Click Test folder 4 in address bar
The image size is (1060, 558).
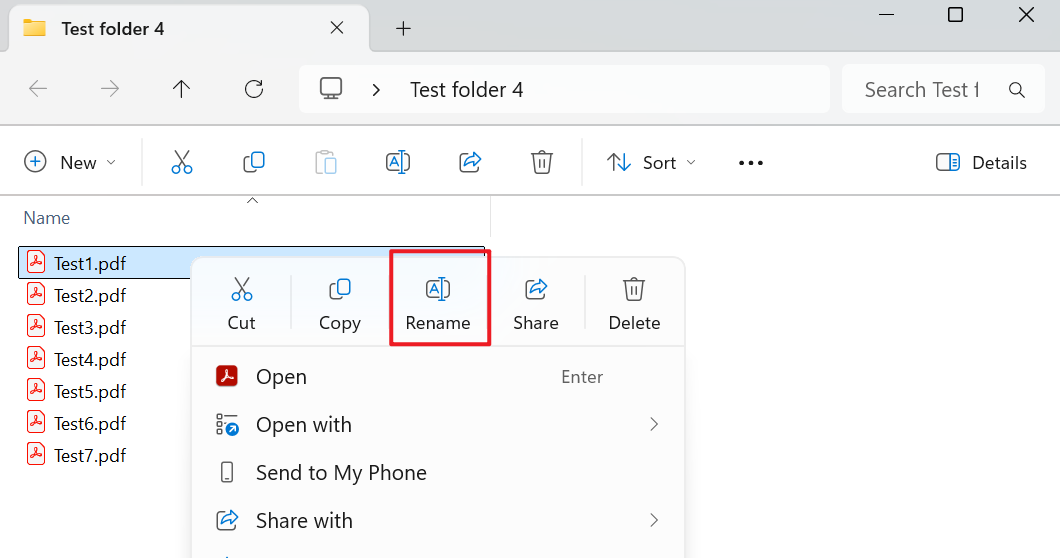pyautogui.click(x=466, y=90)
